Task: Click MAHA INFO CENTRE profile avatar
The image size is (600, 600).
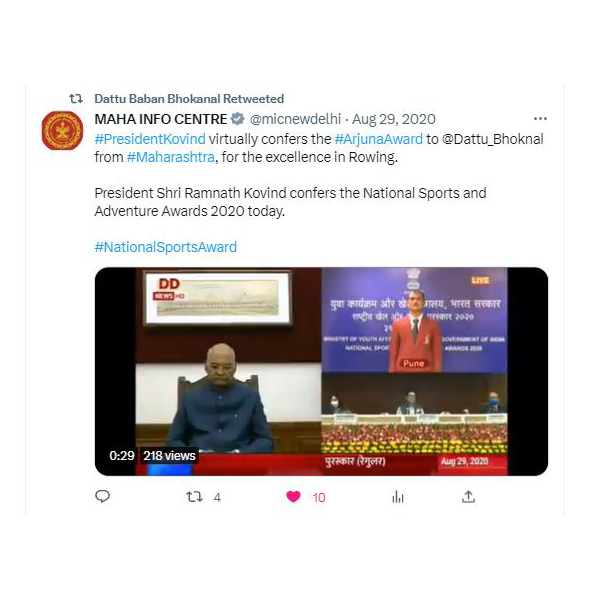Action: (x=62, y=130)
